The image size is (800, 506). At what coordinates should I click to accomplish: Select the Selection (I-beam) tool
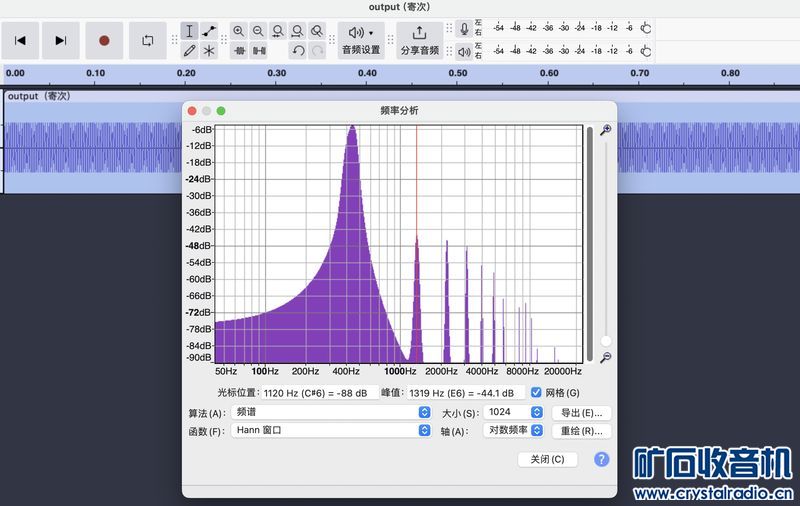pyautogui.click(x=189, y=31)
